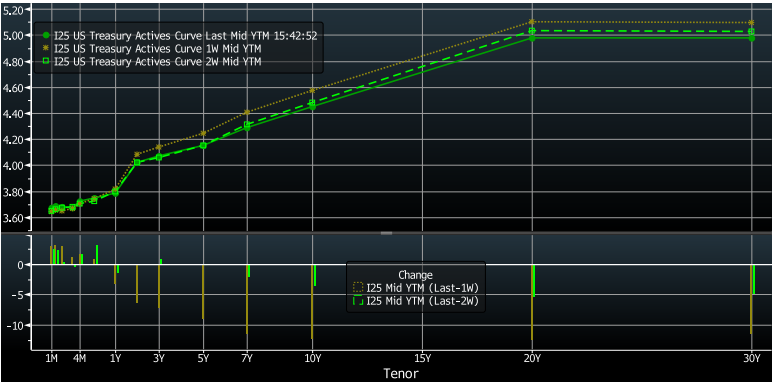772x383 pixels.
Task: Click the asterisk marker in top legend
Action: click(x=46, y=48)
